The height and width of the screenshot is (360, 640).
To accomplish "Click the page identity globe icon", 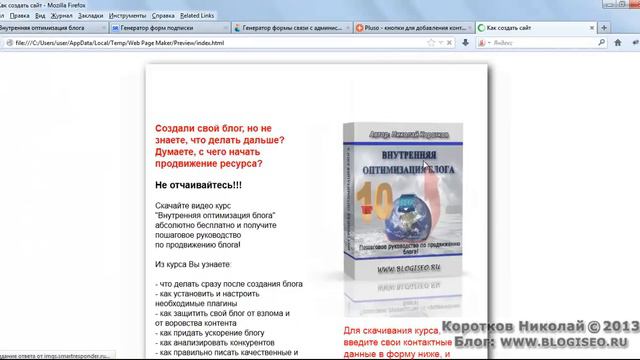I will point(9,43).
